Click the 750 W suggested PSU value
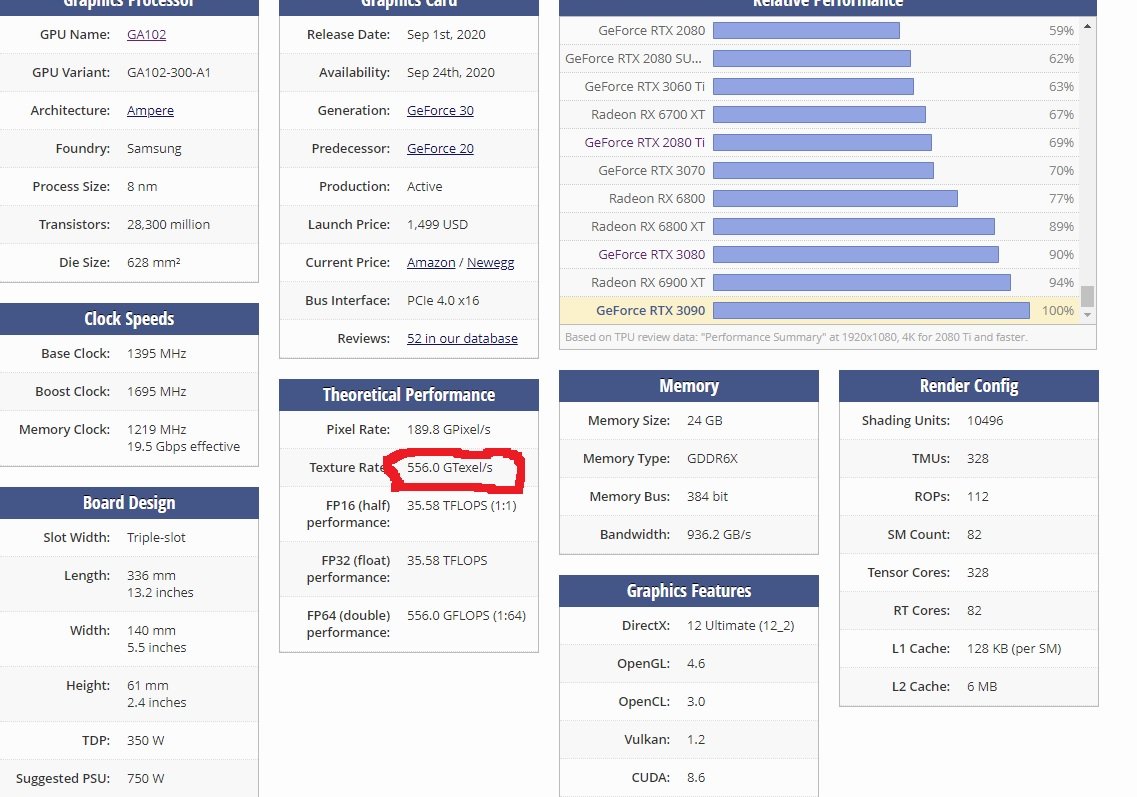Screen dimensions: 1137x797 [x=146, y=778]
